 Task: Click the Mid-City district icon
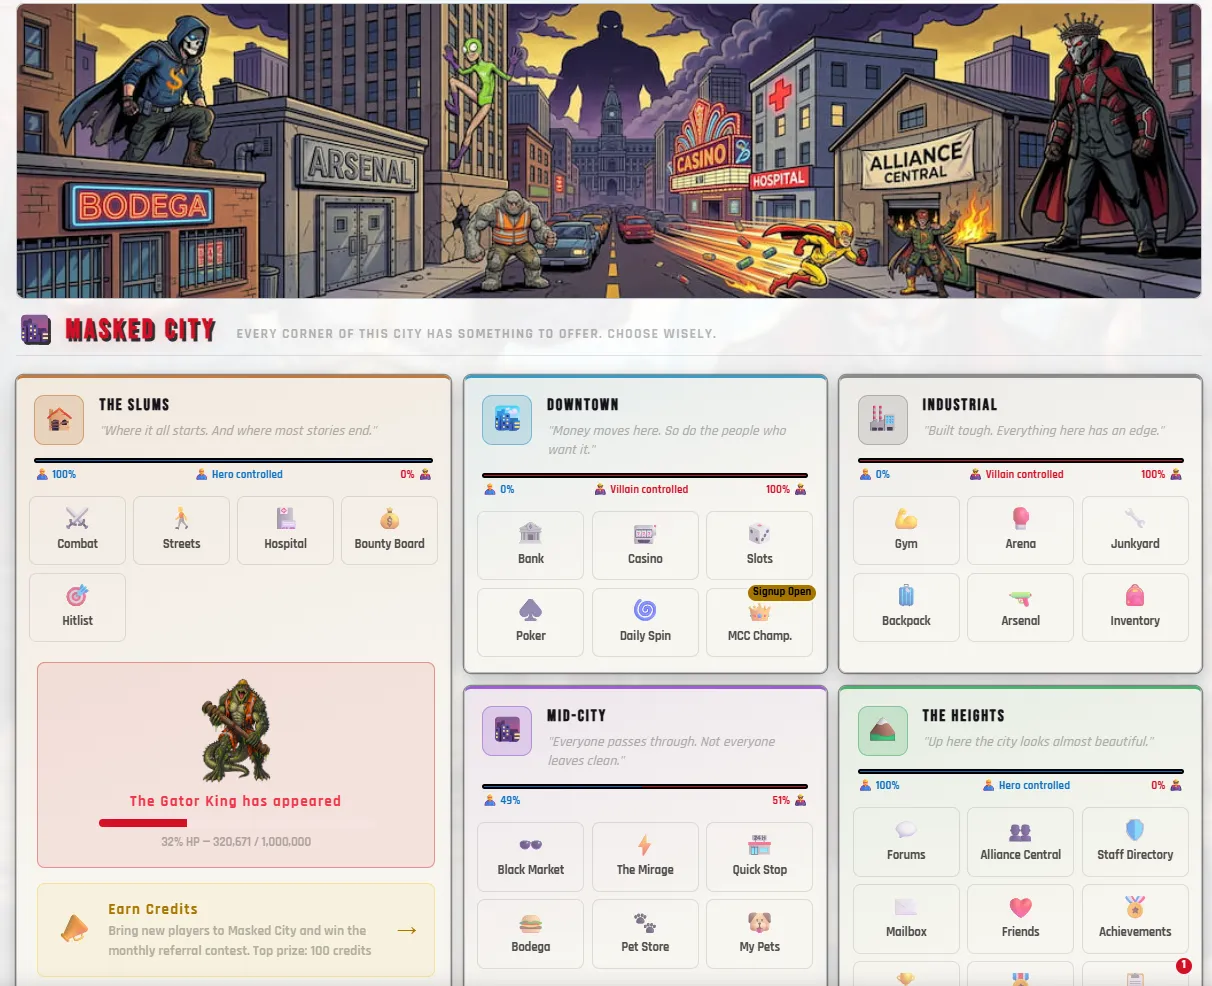(507, 731)
